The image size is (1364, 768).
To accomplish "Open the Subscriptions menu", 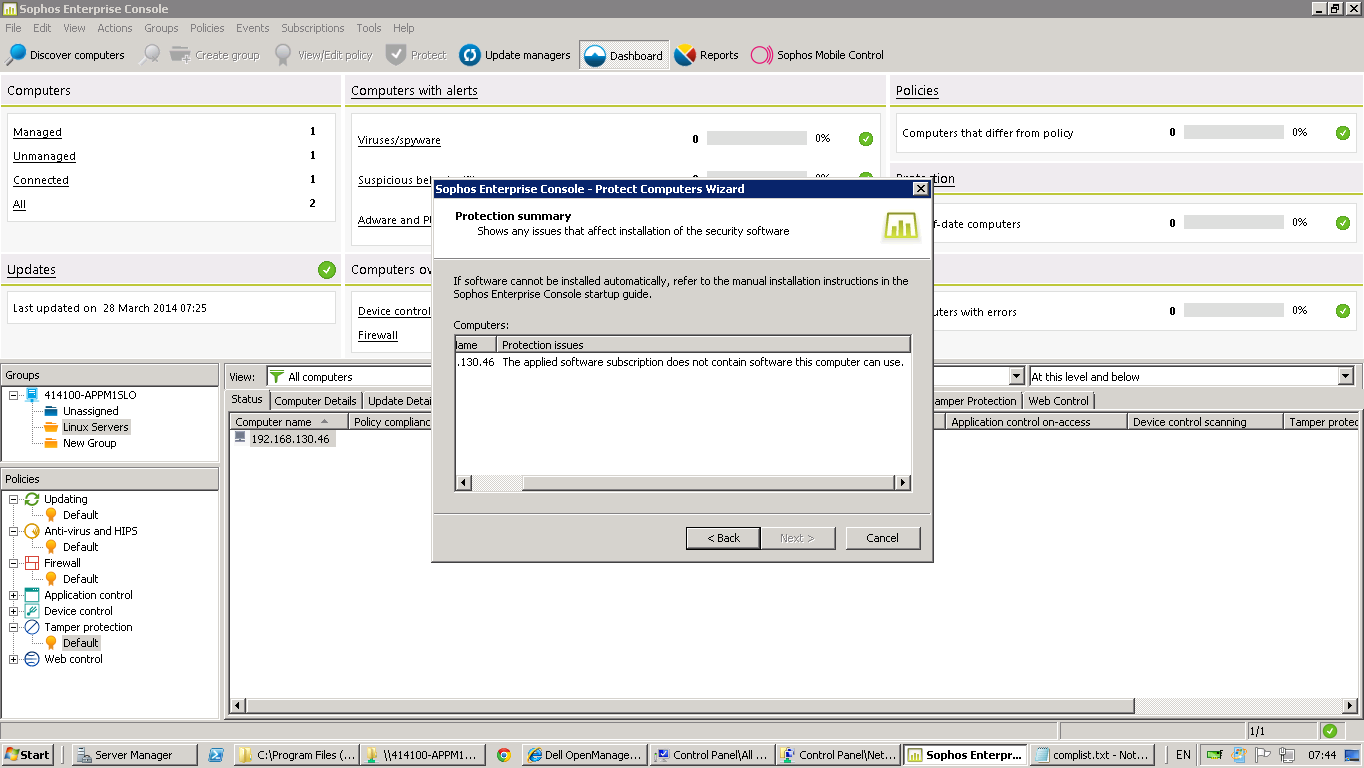I will click(313, 28).
